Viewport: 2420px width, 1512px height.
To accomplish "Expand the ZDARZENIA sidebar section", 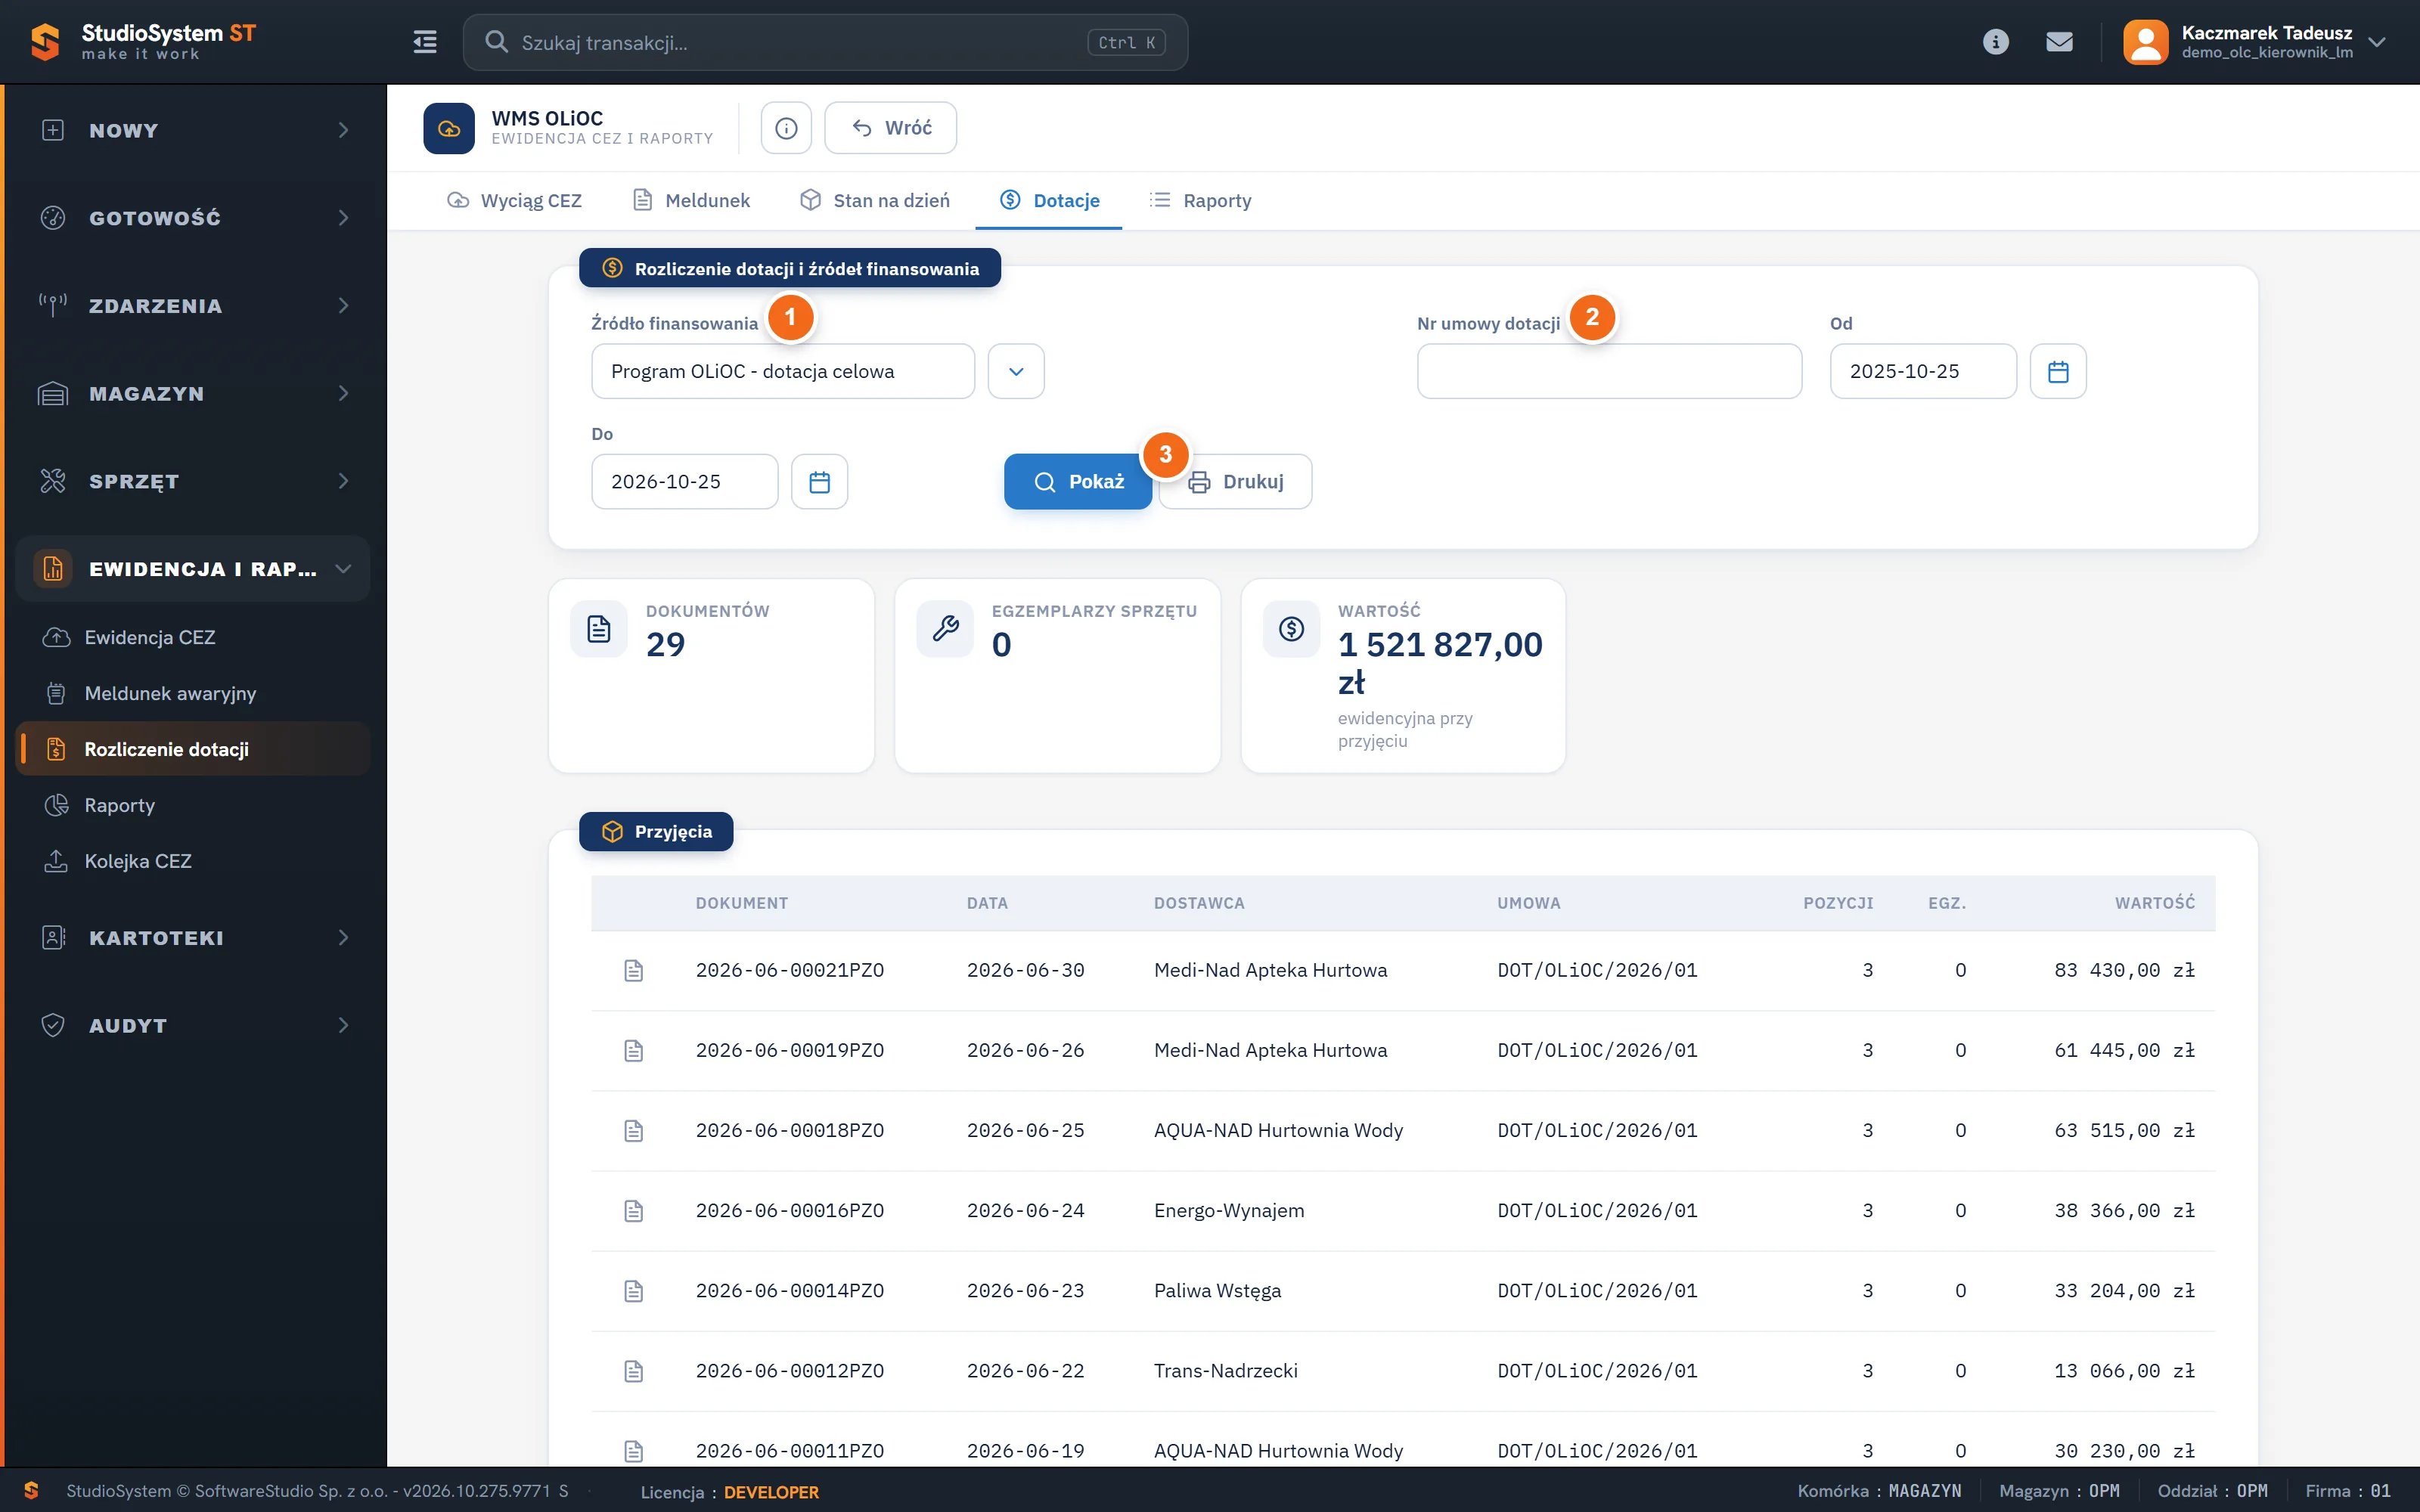I will [x=193, y=306].
